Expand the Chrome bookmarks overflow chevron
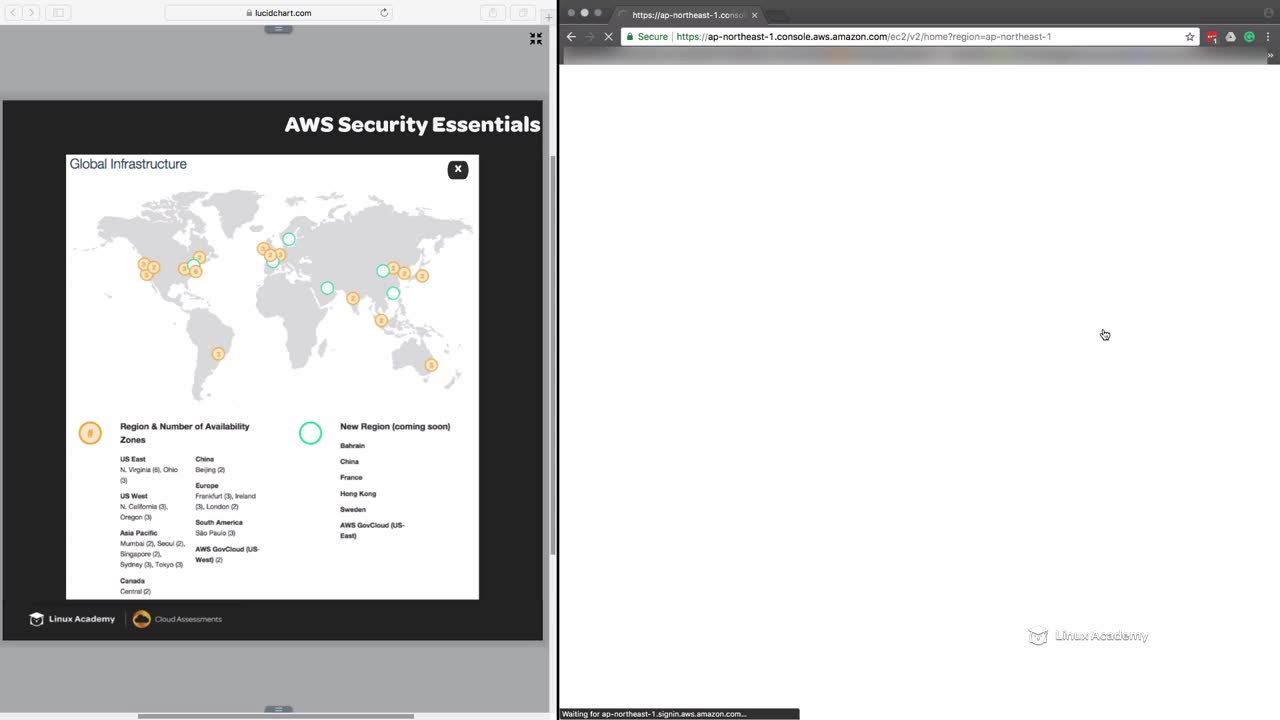This screenshot has width=1280, height=720. pyautogui.click(x=1271, y=56)
